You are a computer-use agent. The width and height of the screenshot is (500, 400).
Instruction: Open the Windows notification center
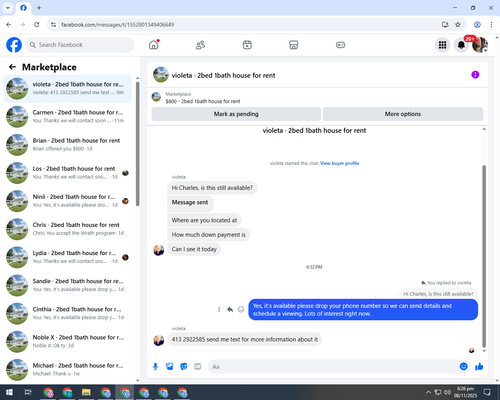(x=487, y=392)
